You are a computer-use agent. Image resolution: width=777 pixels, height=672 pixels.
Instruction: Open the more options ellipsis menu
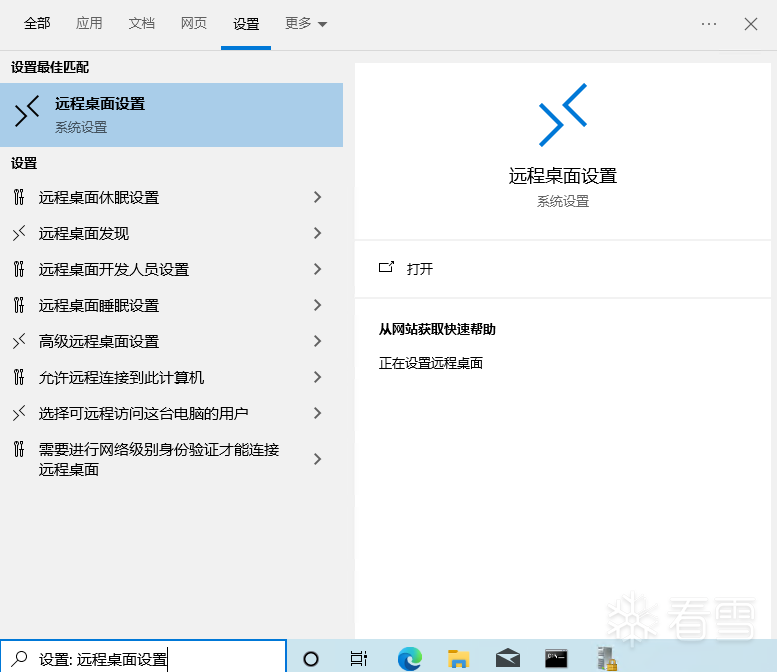pyautogui.click(x=709, y=24)
